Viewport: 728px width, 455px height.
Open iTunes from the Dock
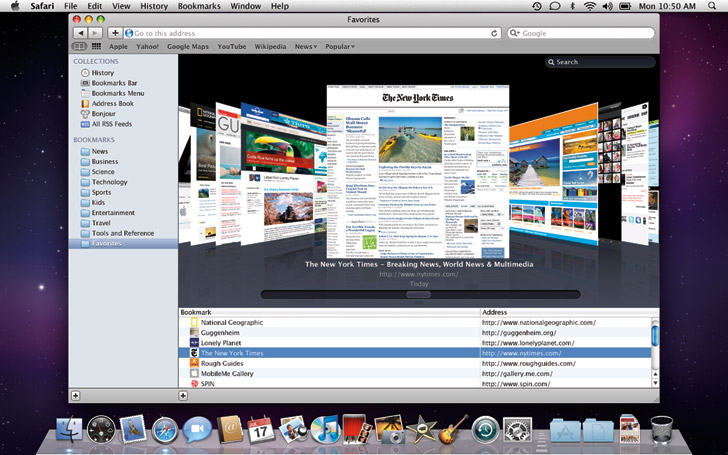pos(325,430)
